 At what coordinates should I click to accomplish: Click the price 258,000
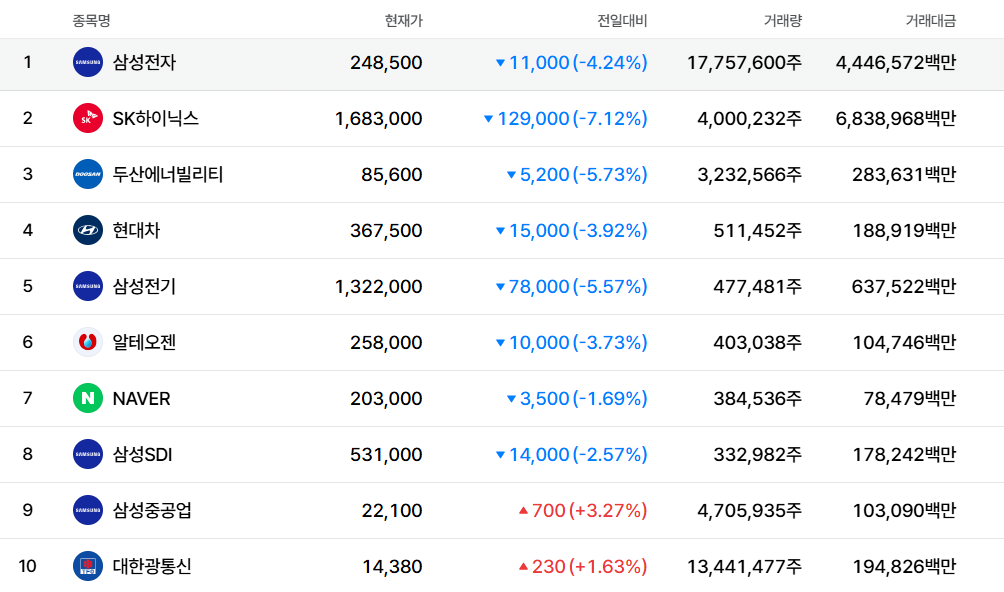[x=386, y=343]
